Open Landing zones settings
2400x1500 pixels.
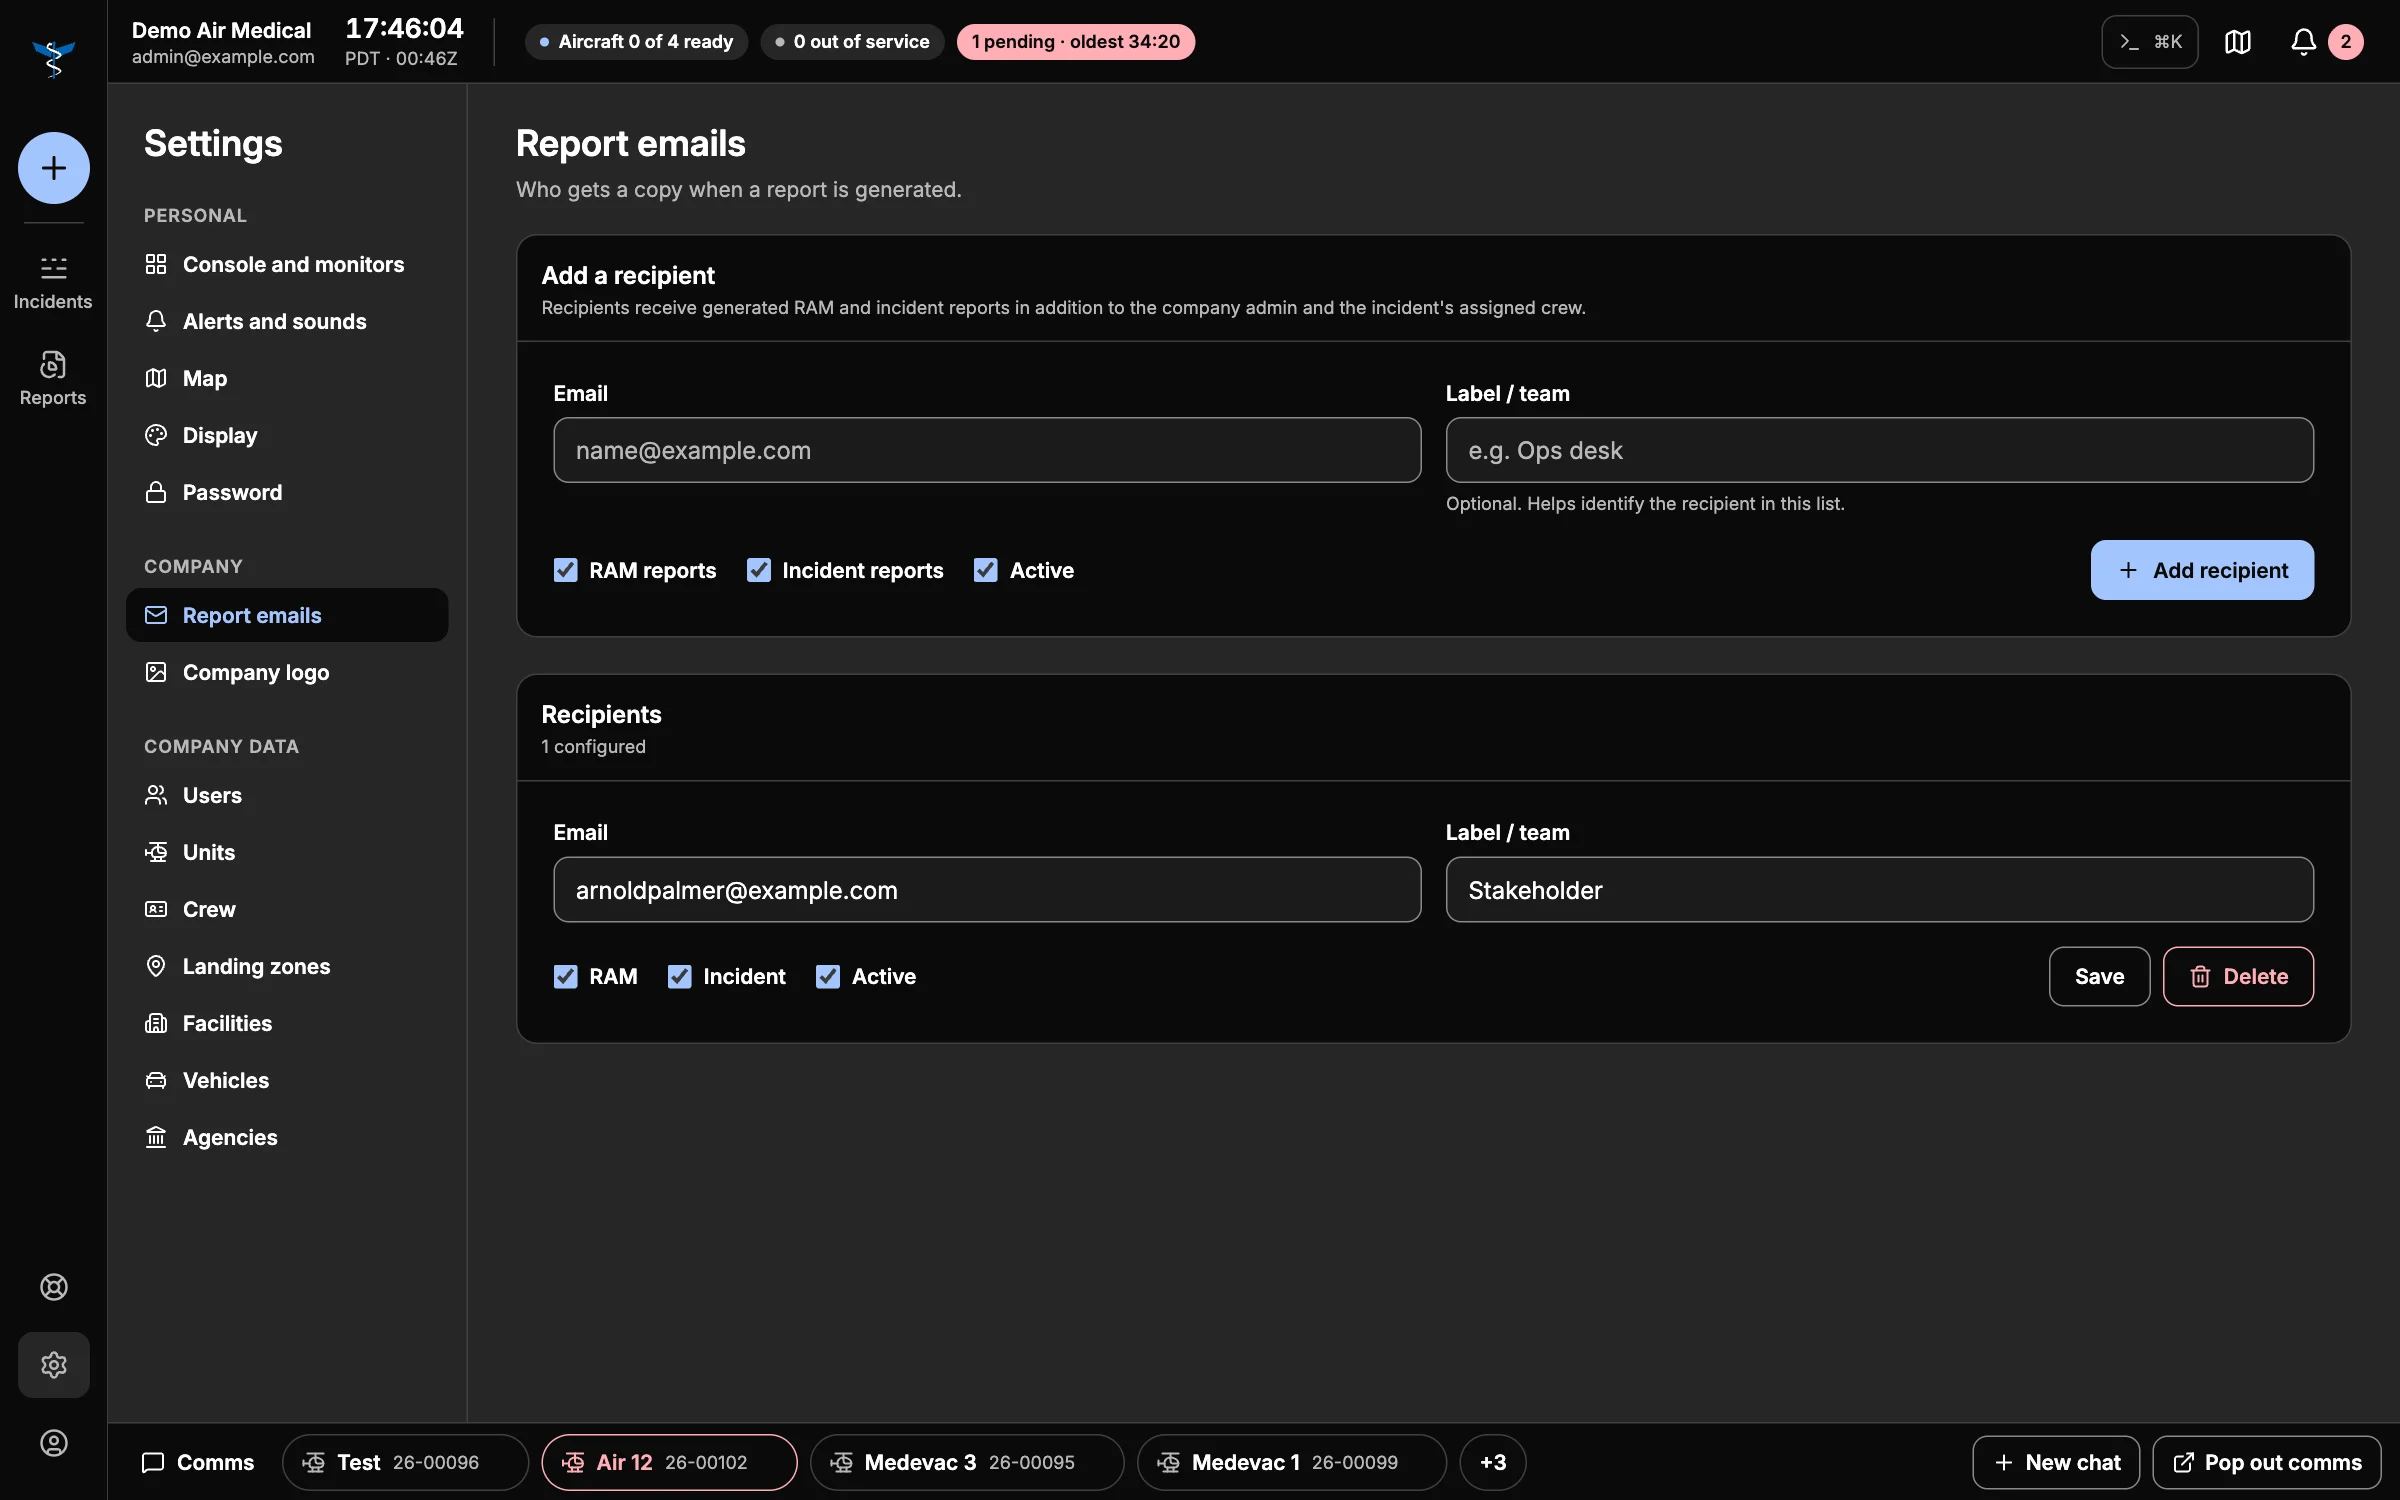pos(287,966)
